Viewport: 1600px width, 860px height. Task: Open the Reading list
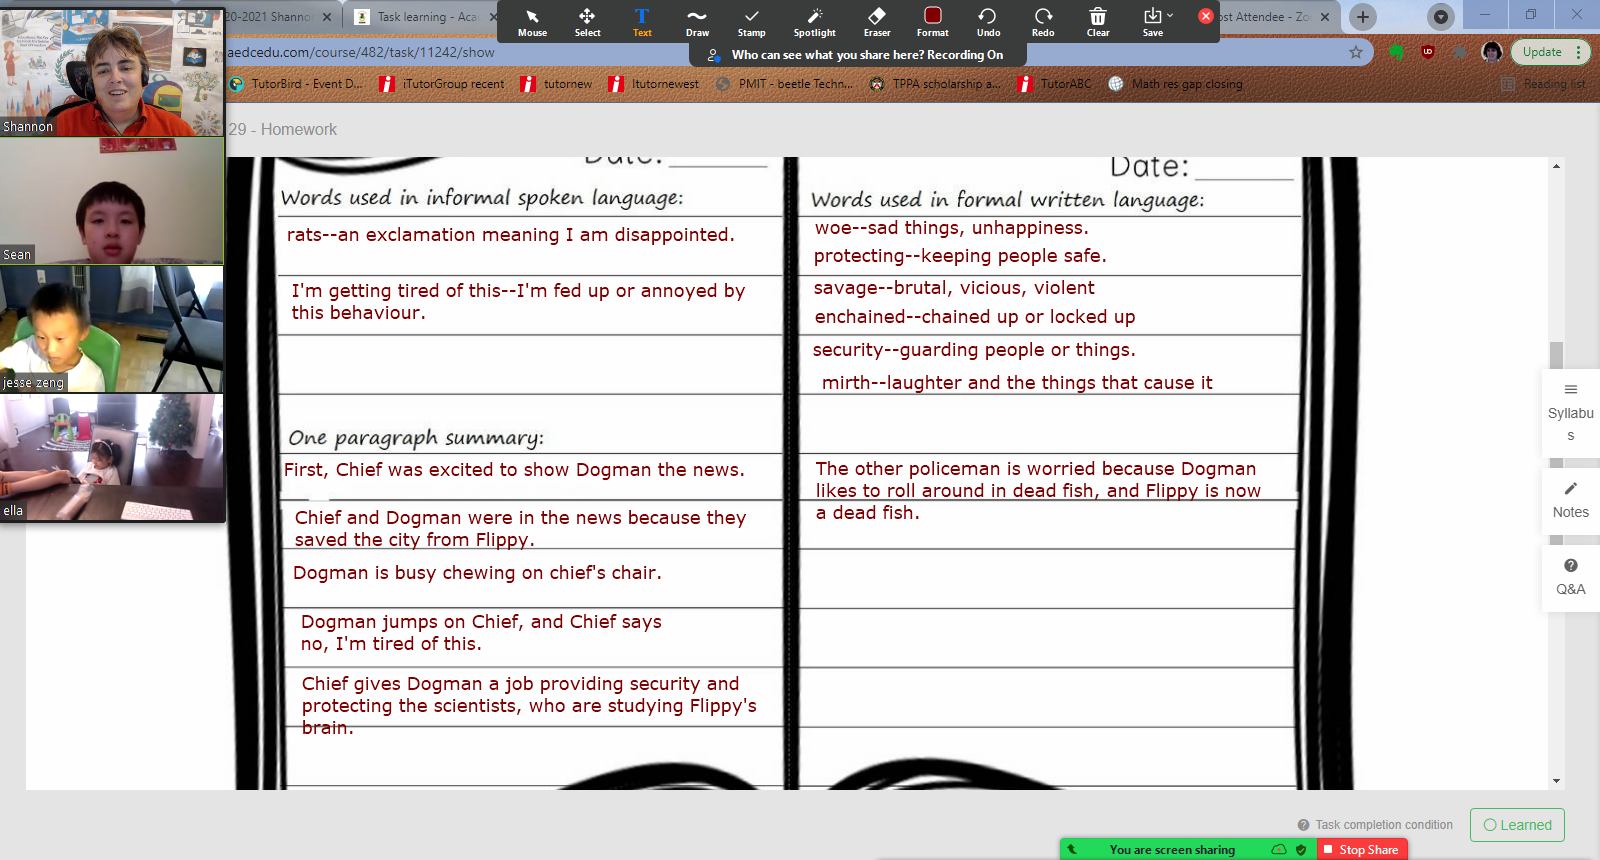point(1544,84)
